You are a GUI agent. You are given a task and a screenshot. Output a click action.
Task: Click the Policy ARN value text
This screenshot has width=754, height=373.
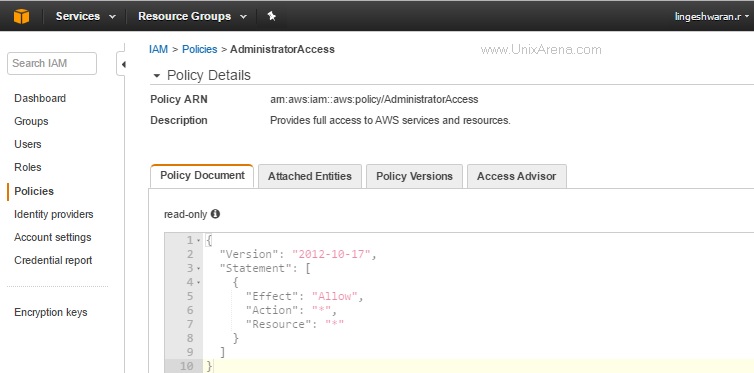tap(374, 99)
